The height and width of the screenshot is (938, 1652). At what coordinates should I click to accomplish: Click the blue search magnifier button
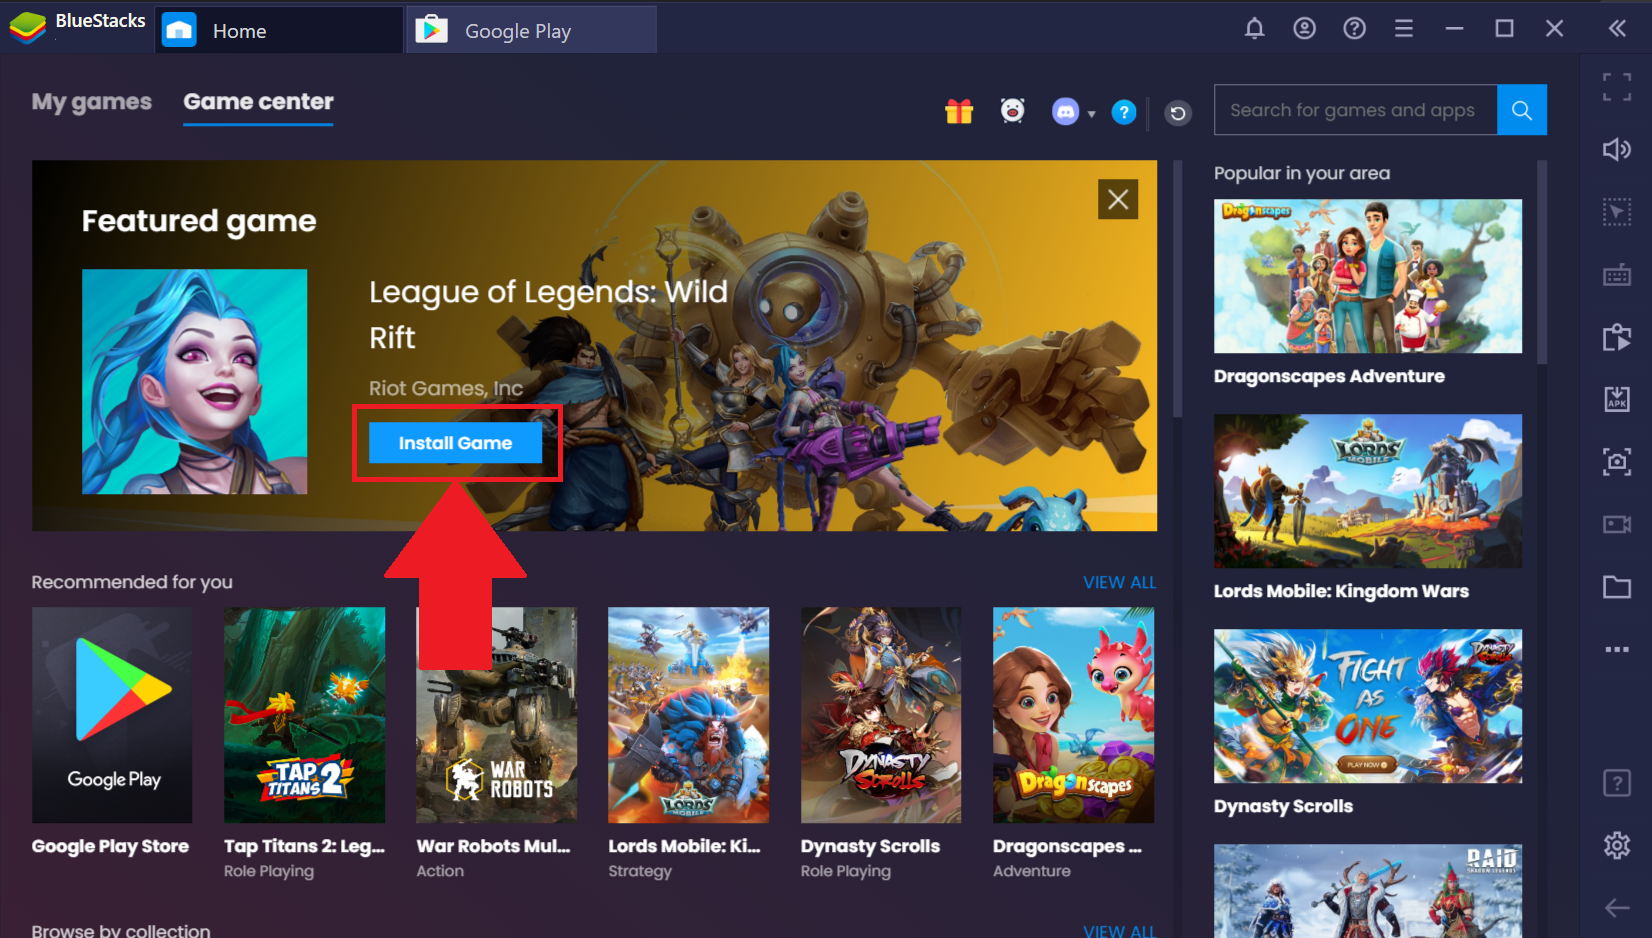click(1522, 110)
